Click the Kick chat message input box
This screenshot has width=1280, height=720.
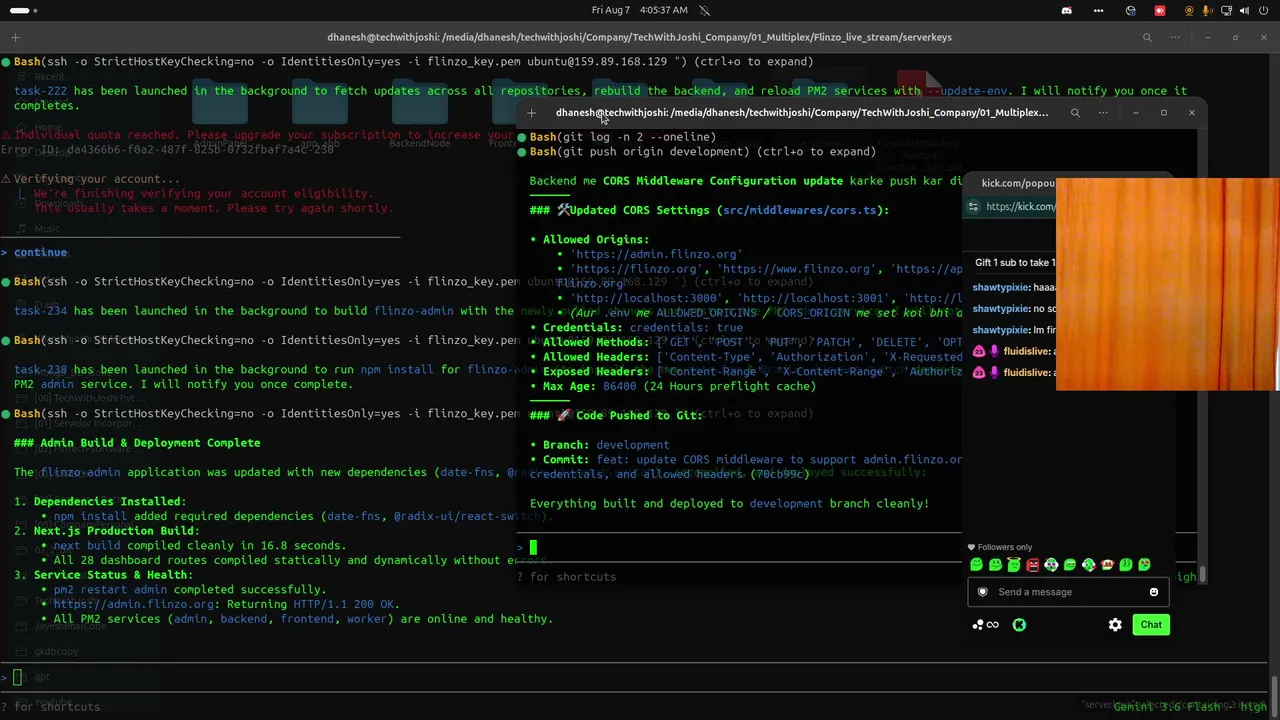pos(1068,592)
